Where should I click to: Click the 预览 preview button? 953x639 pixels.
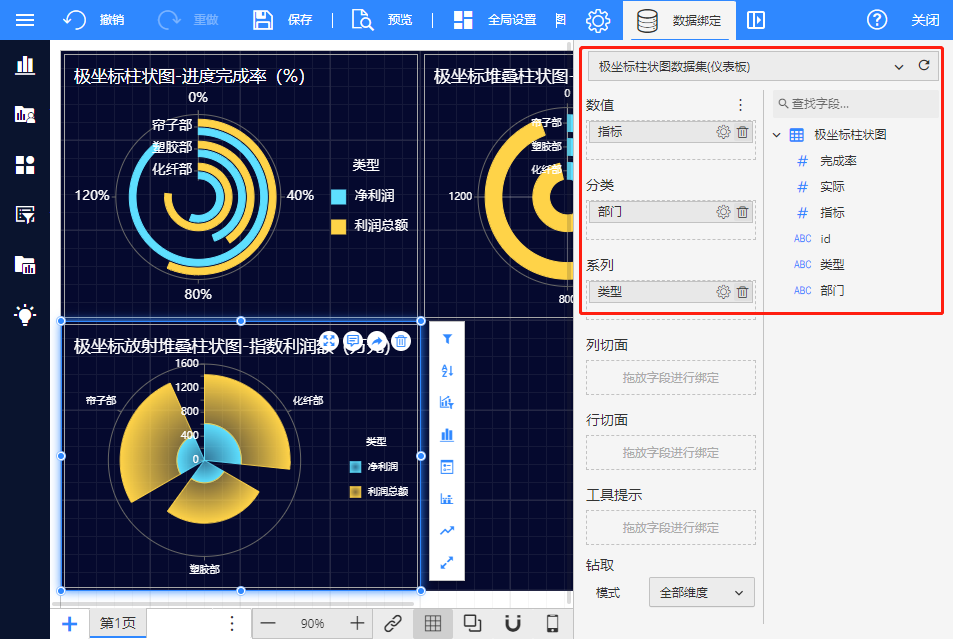pyautogui.click(x=382, y=20)
